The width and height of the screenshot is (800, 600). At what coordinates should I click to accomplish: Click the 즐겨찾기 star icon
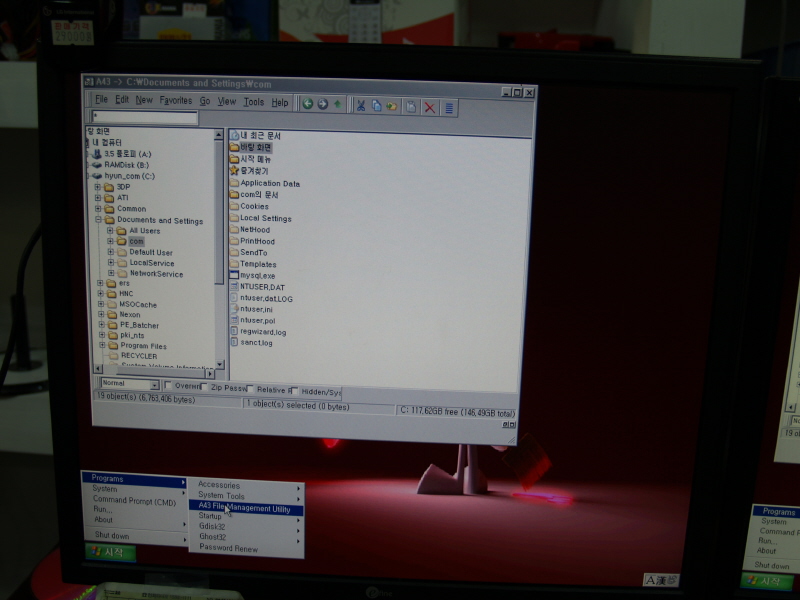coord(234,171)
